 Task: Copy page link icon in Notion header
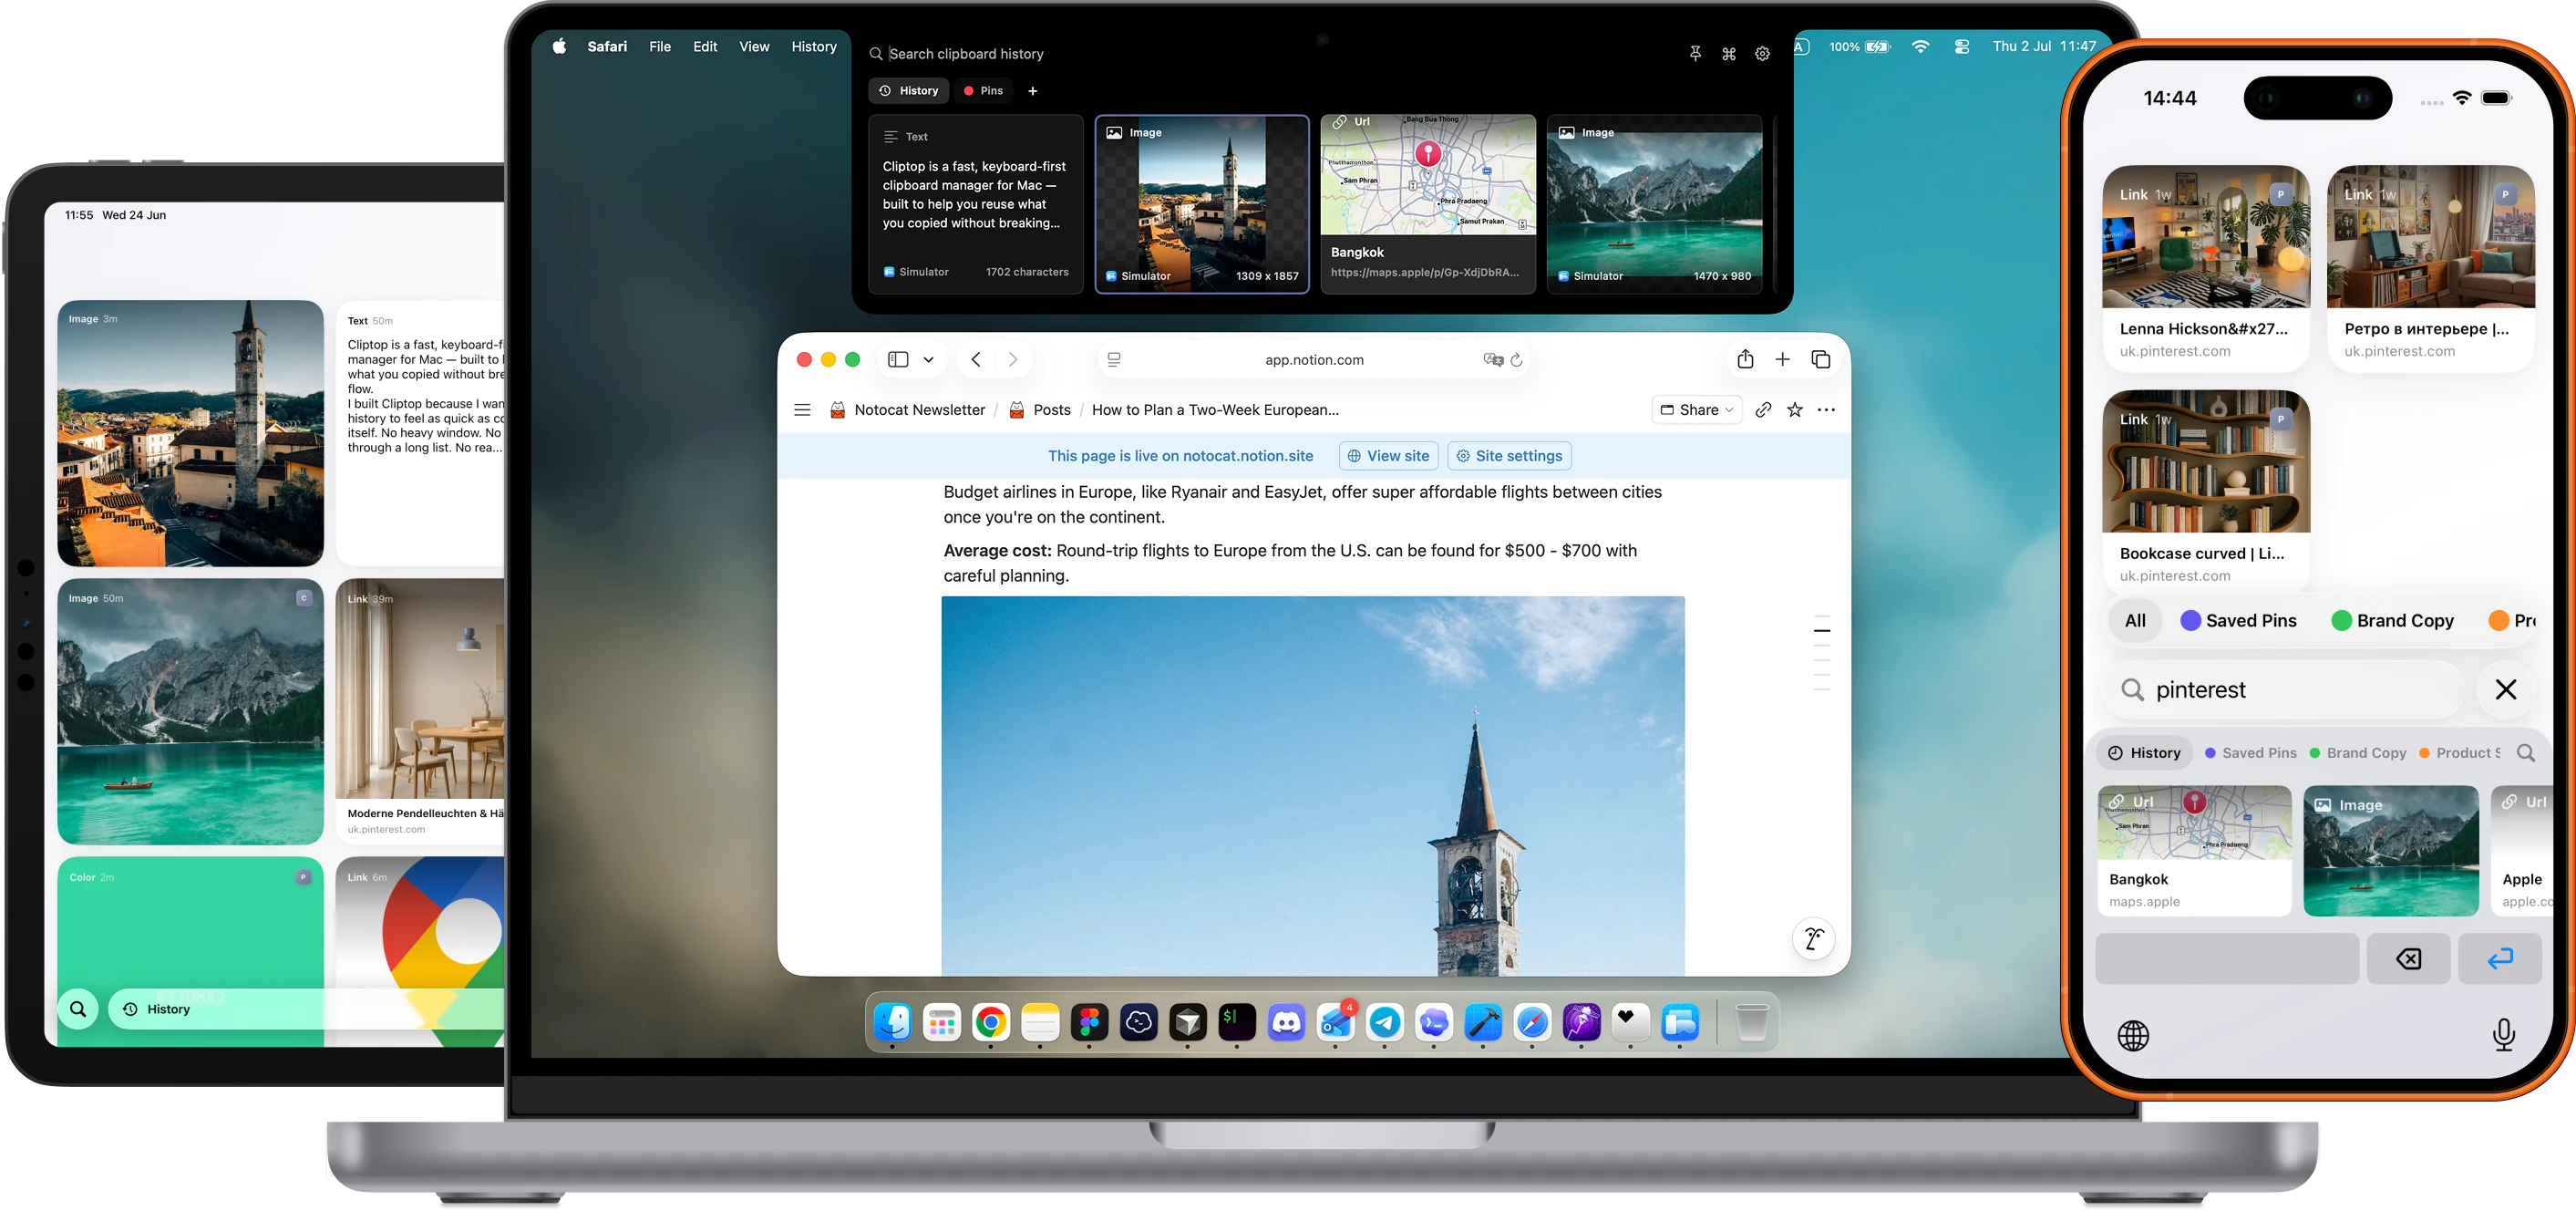1763,410
